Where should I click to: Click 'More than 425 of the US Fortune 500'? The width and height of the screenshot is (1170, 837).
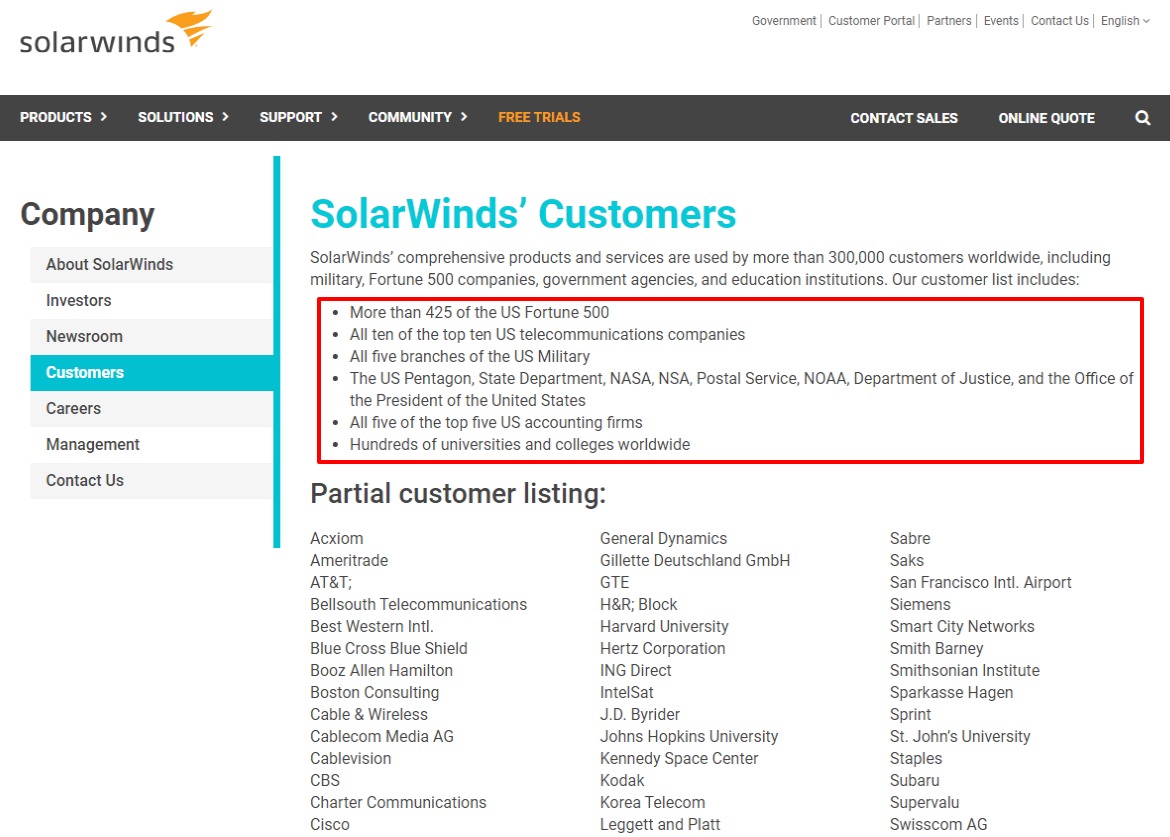[x=479, y=313]
